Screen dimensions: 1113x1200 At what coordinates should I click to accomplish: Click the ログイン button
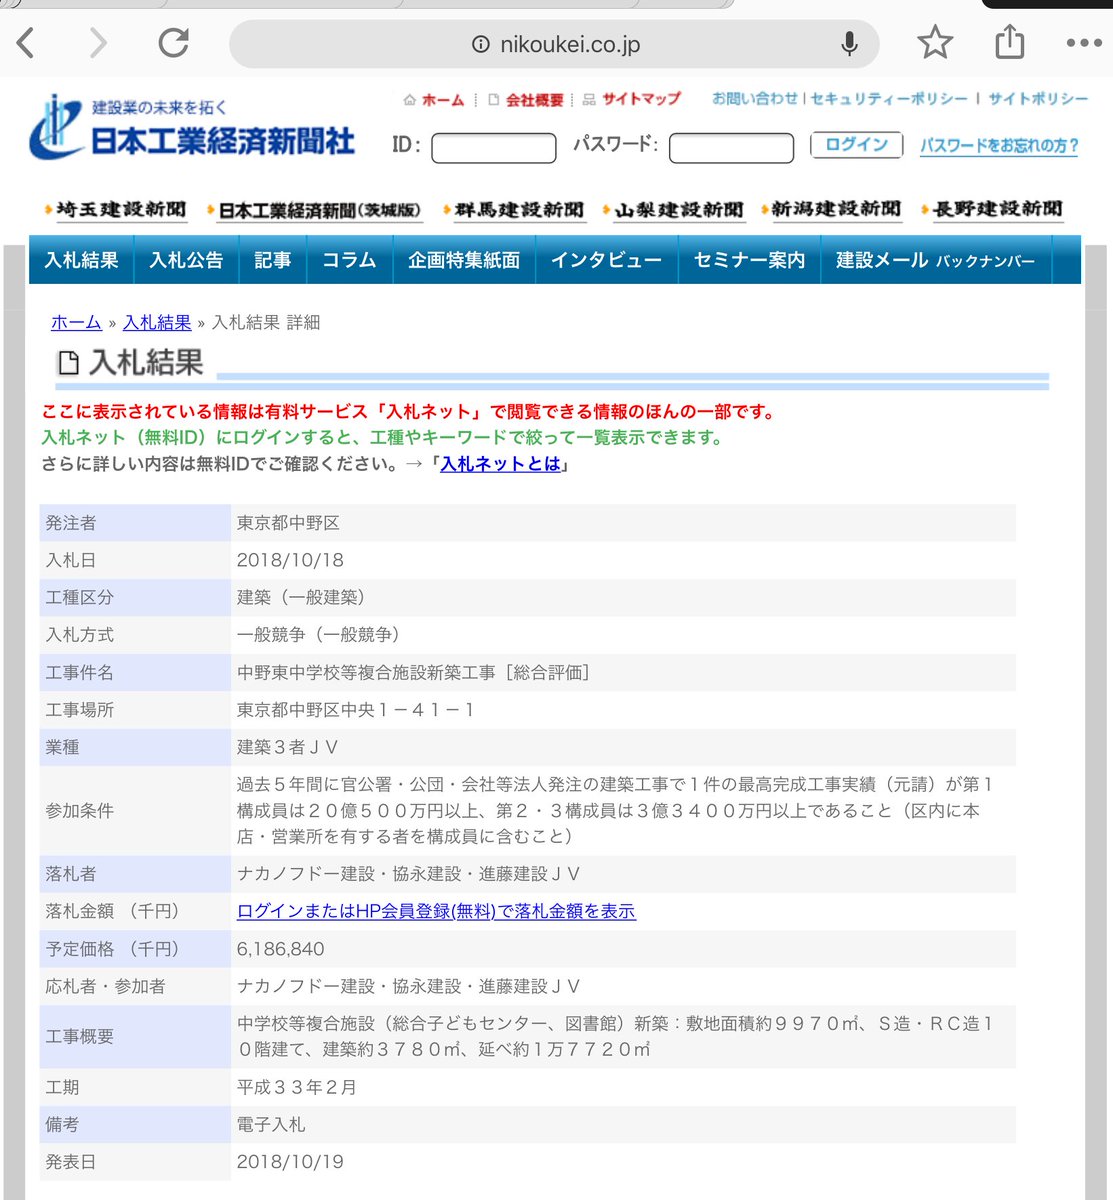click(x=856, y=145)
